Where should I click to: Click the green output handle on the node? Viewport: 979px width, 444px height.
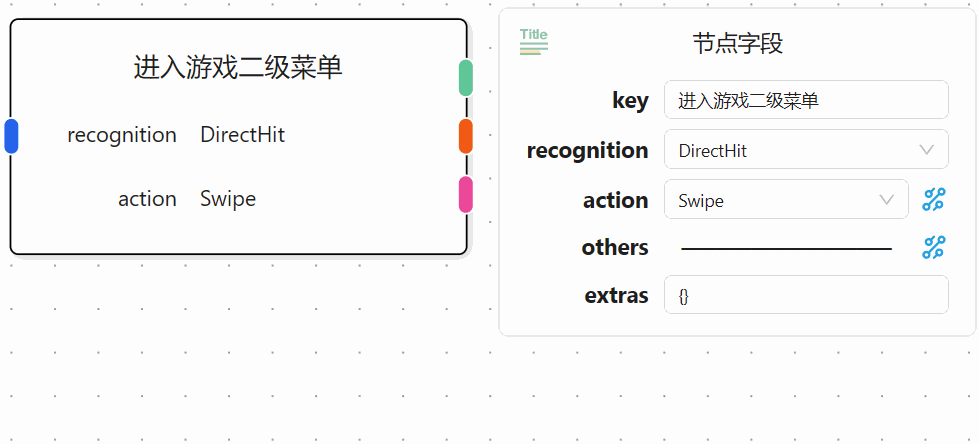[x=466, y=78]
